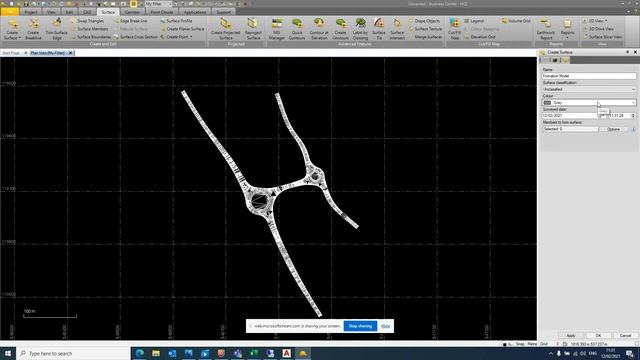
Task: Click the Selected members field
Action: [x=570, y=129]
